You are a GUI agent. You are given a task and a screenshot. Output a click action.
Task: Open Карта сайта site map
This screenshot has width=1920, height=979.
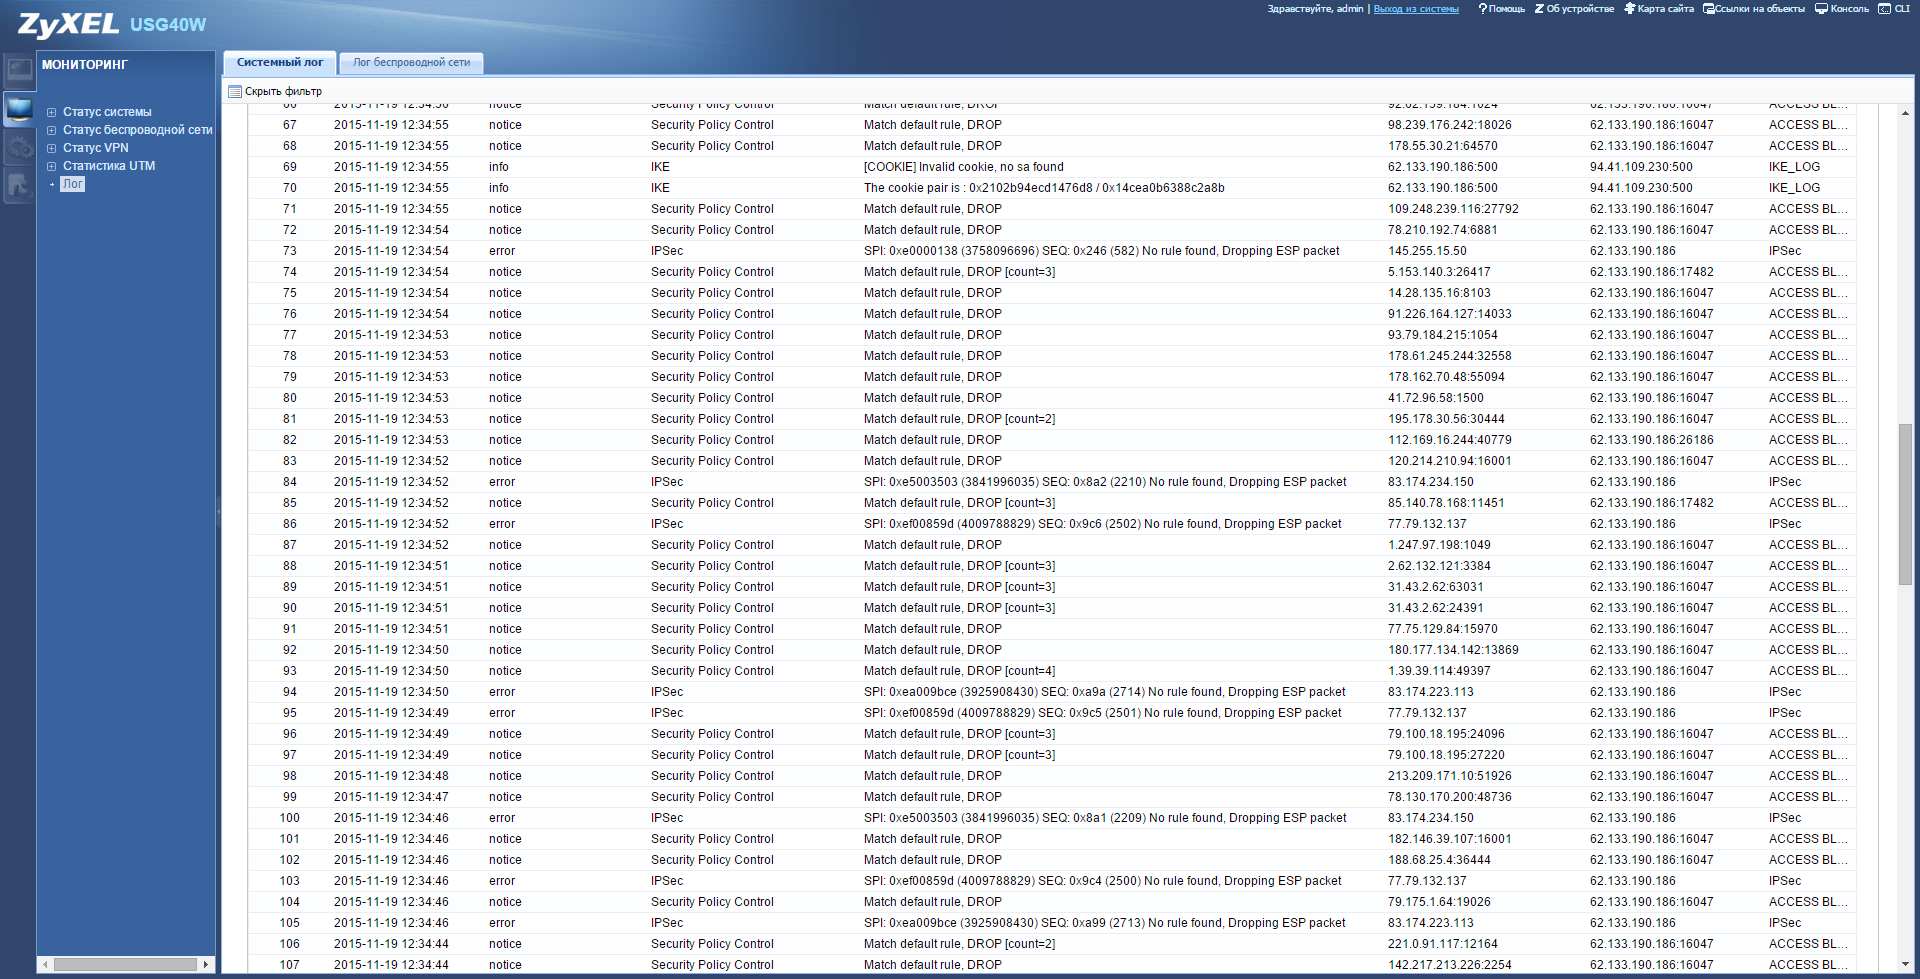[1659, 9]
